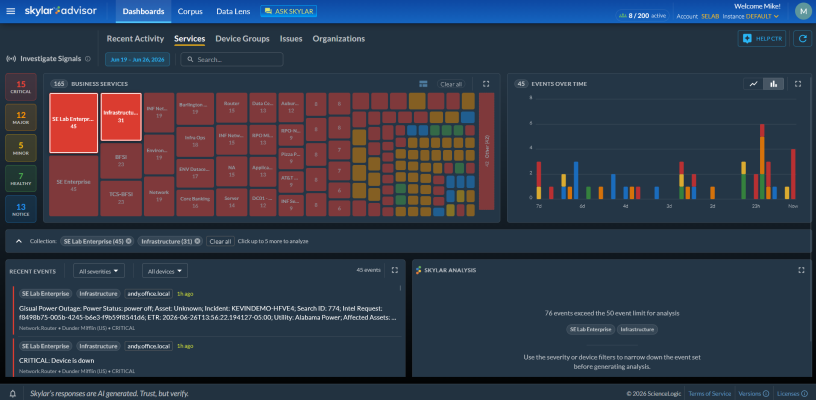Switch to the Dashboards tab

tap(143, 11)
